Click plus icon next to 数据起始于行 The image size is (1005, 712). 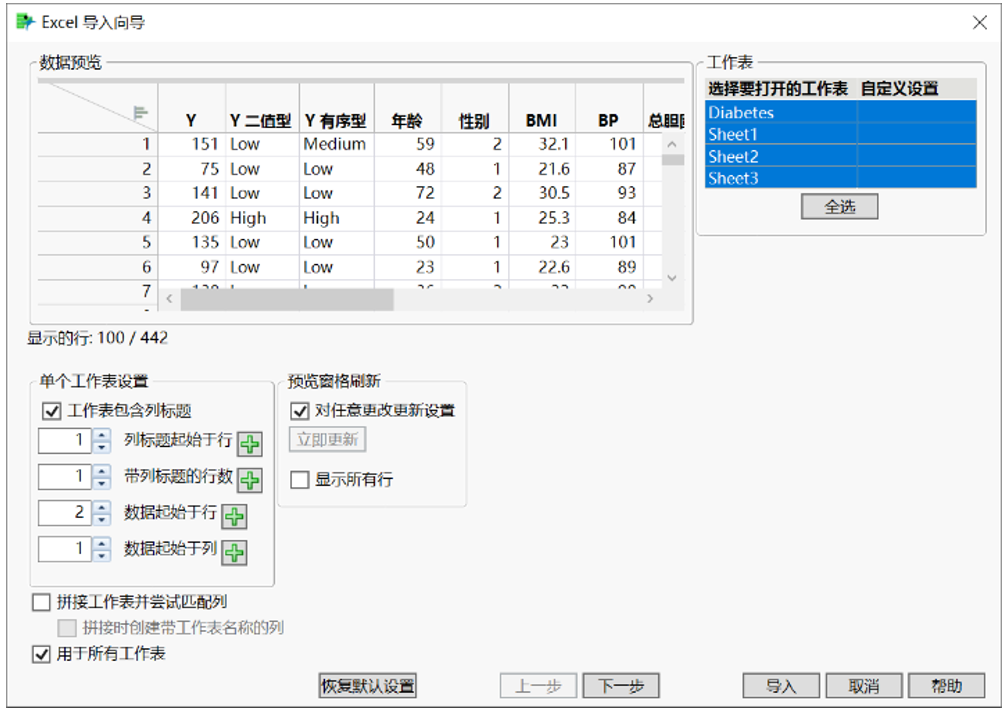[x=232, y=516]
